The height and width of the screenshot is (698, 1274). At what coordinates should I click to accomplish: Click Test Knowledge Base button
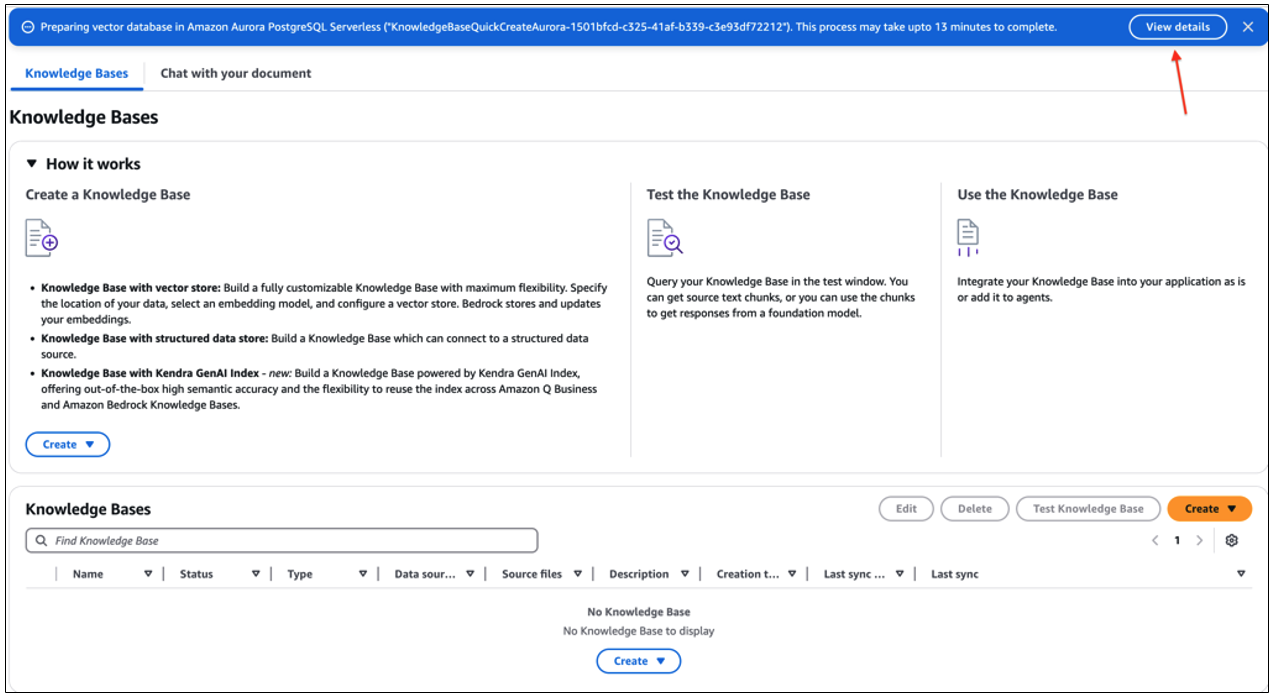(1088, 508)
